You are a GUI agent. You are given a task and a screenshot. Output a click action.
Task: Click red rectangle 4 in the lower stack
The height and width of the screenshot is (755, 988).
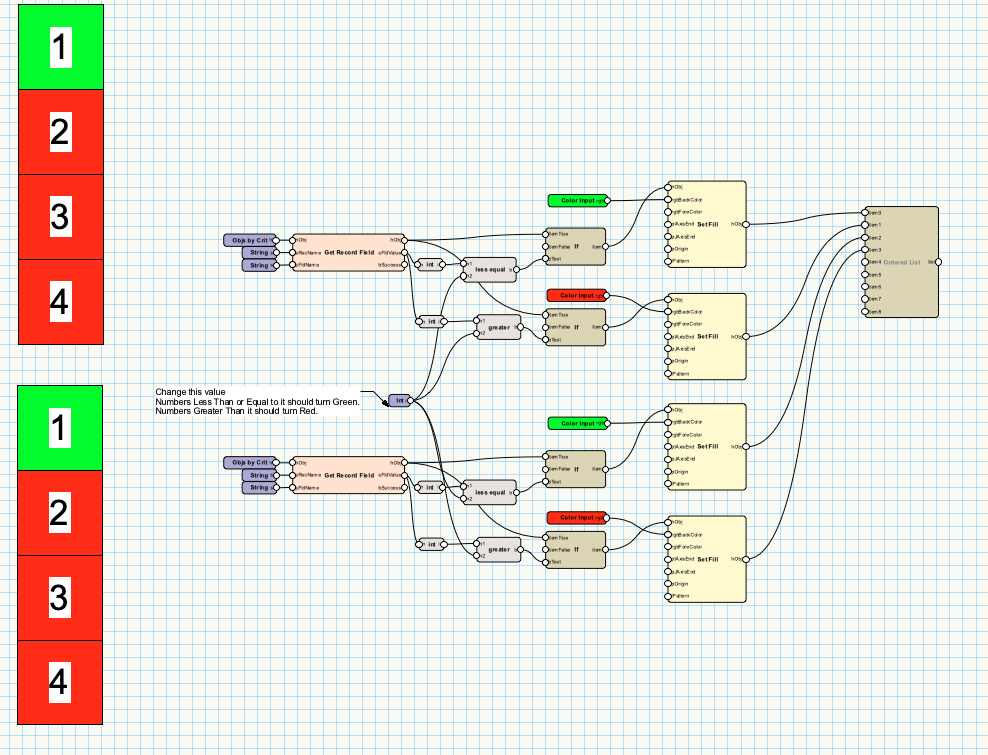(61, 682)
